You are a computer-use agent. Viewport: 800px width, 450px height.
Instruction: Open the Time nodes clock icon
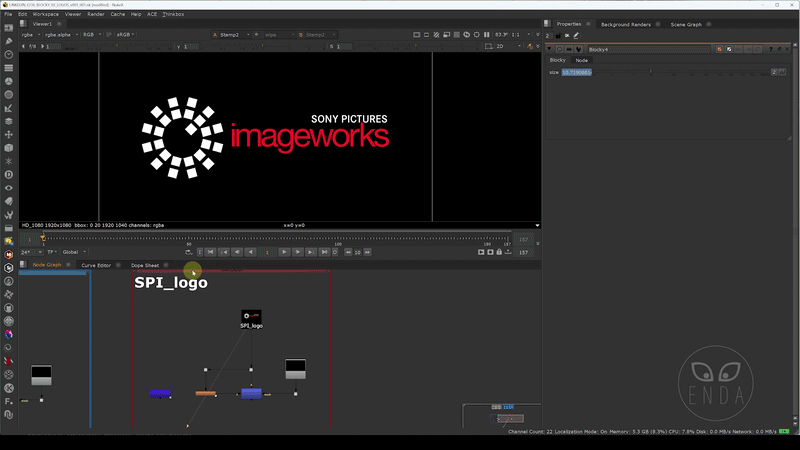(x=9, y=55)
